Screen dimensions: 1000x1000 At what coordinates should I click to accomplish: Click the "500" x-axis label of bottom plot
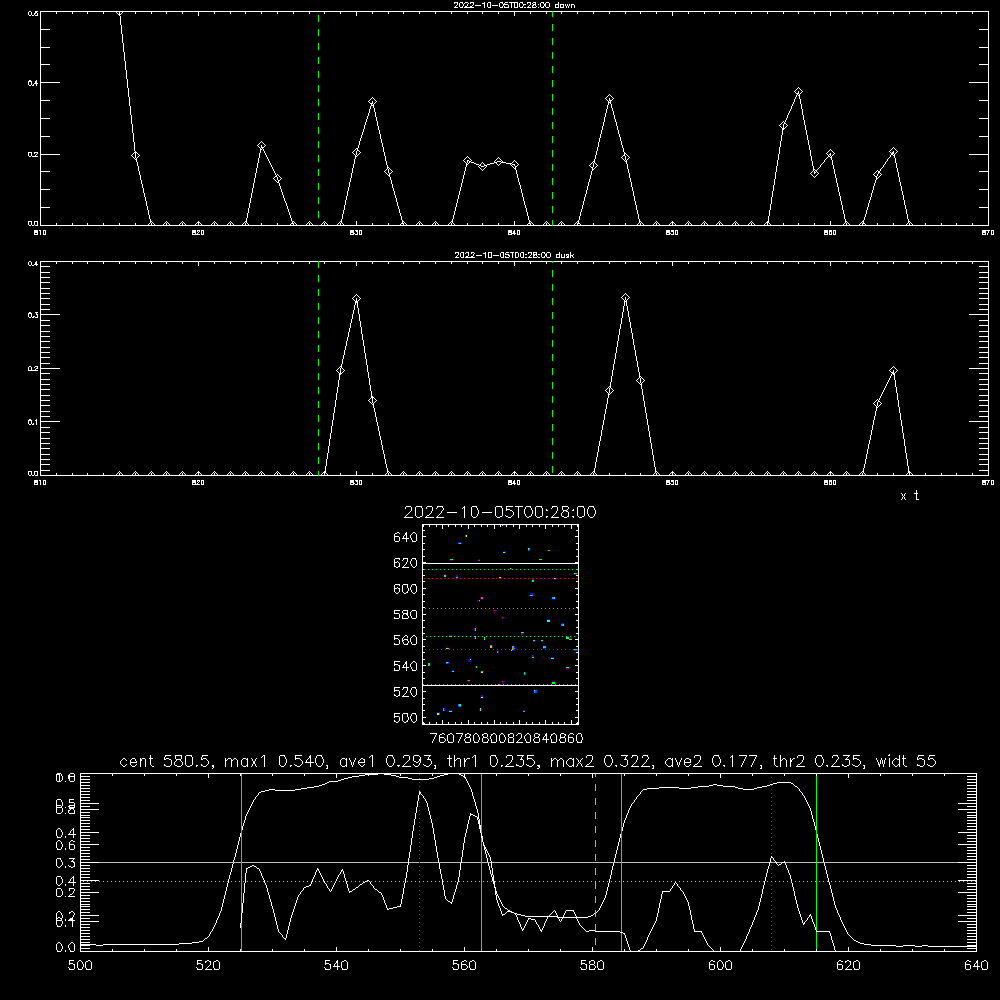[x=80, y=966]
